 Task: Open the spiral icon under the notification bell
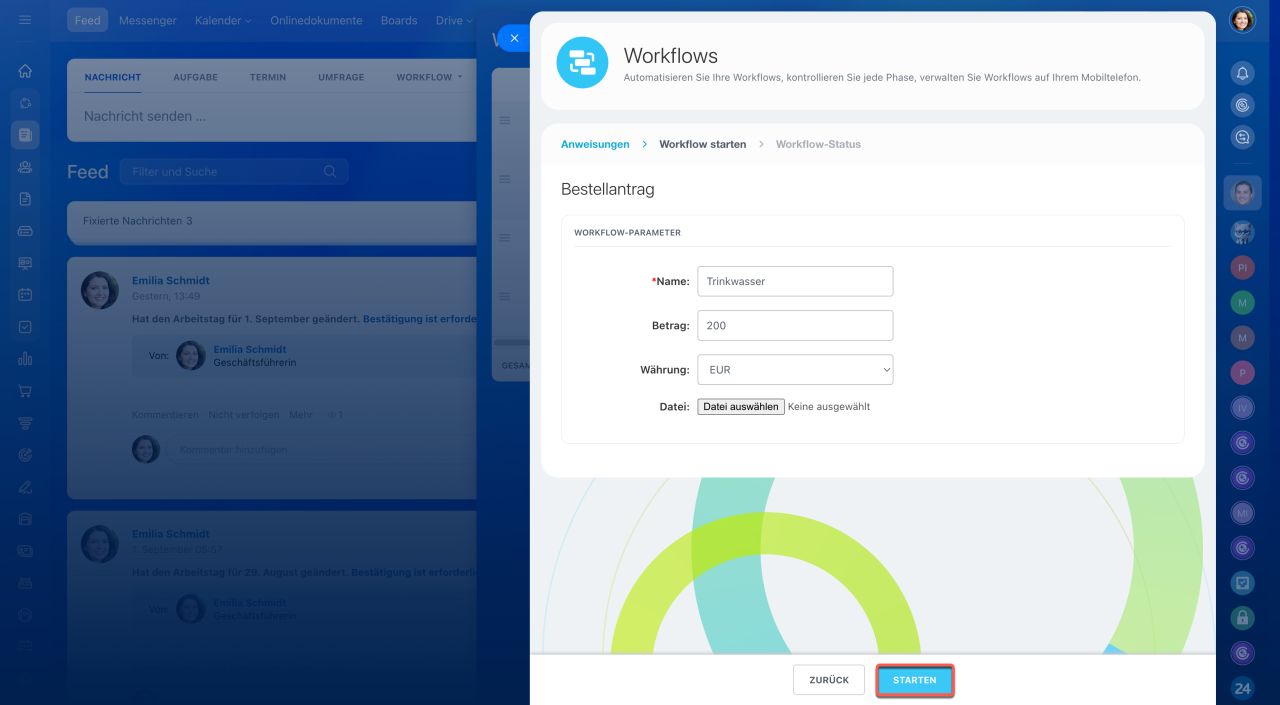coord(1242,104)
